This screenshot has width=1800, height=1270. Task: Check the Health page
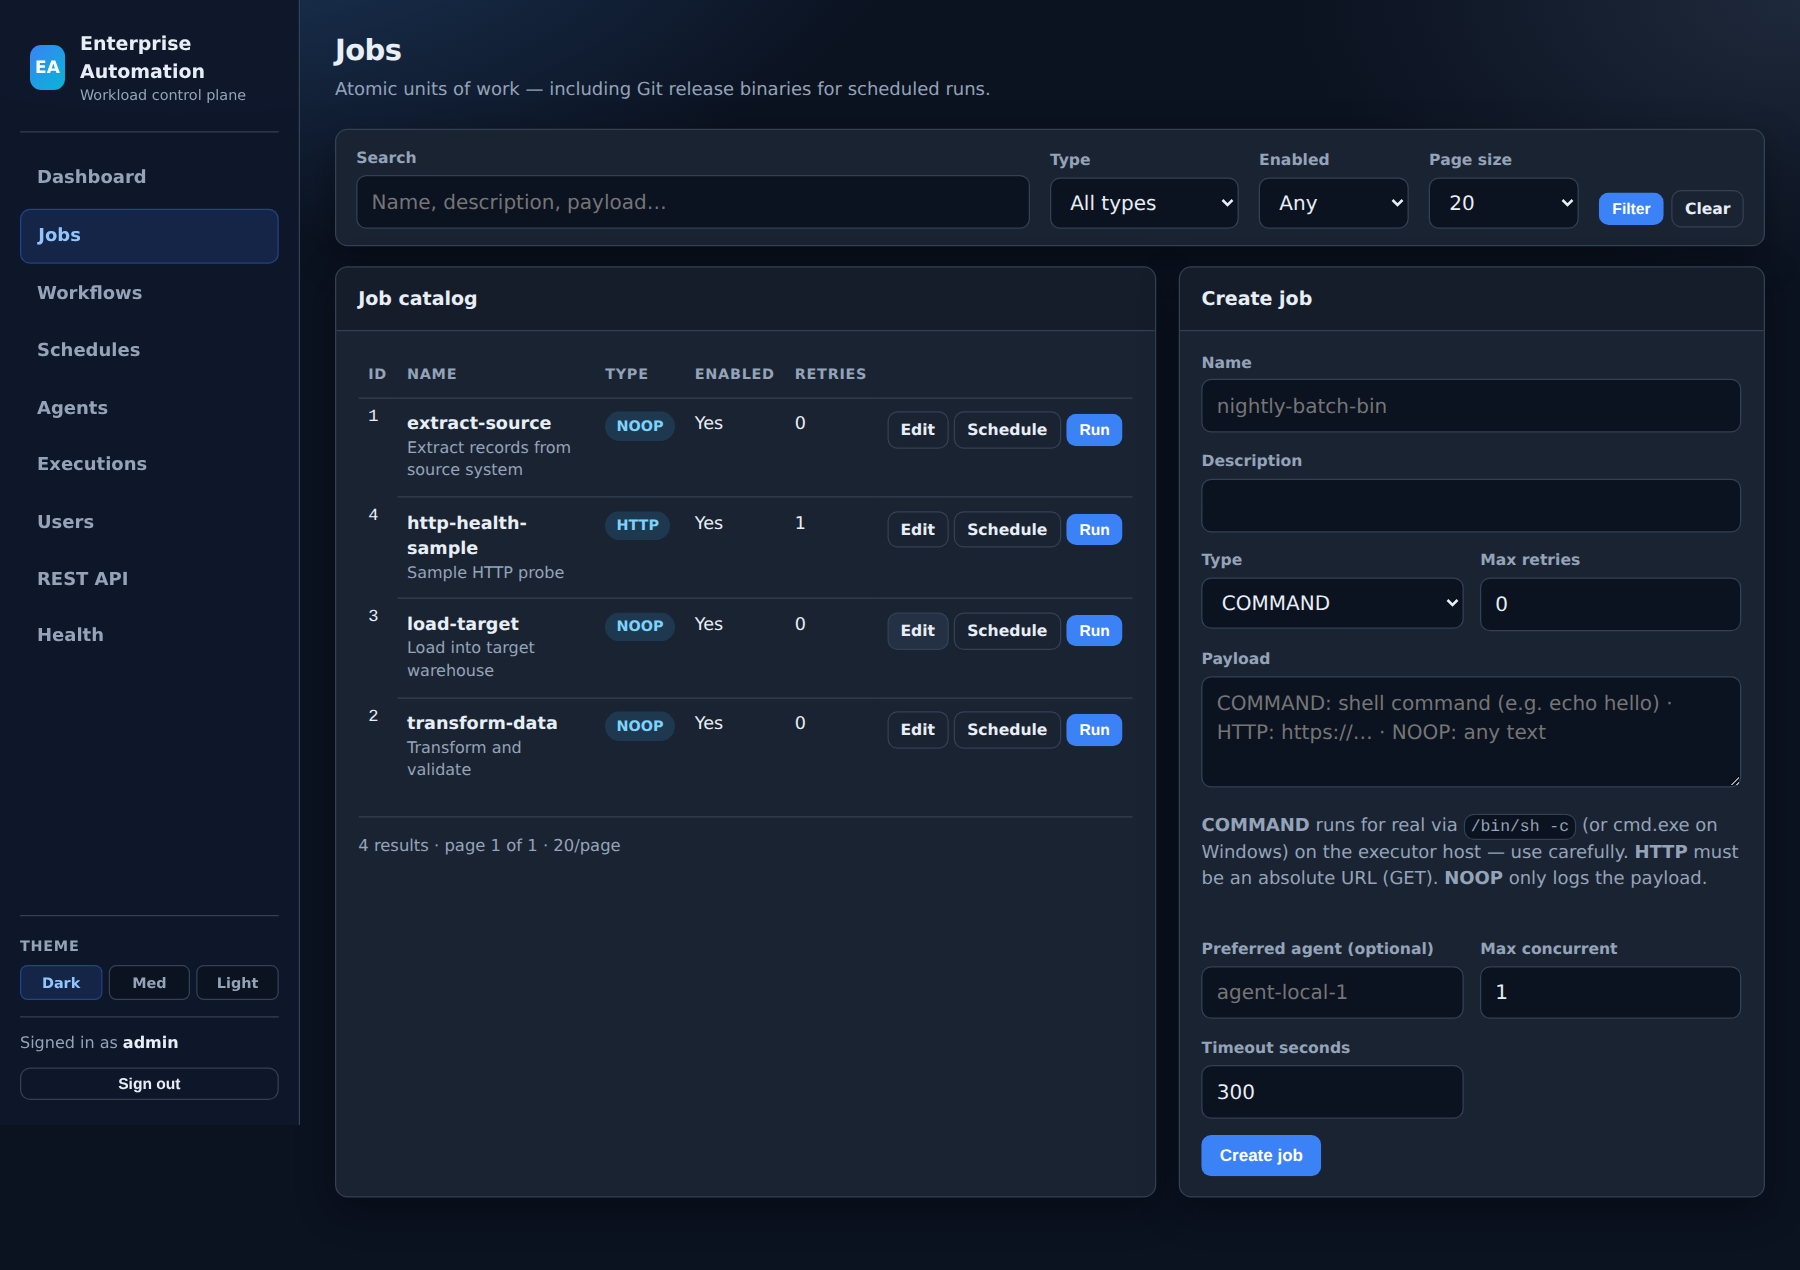pos(149,635)
